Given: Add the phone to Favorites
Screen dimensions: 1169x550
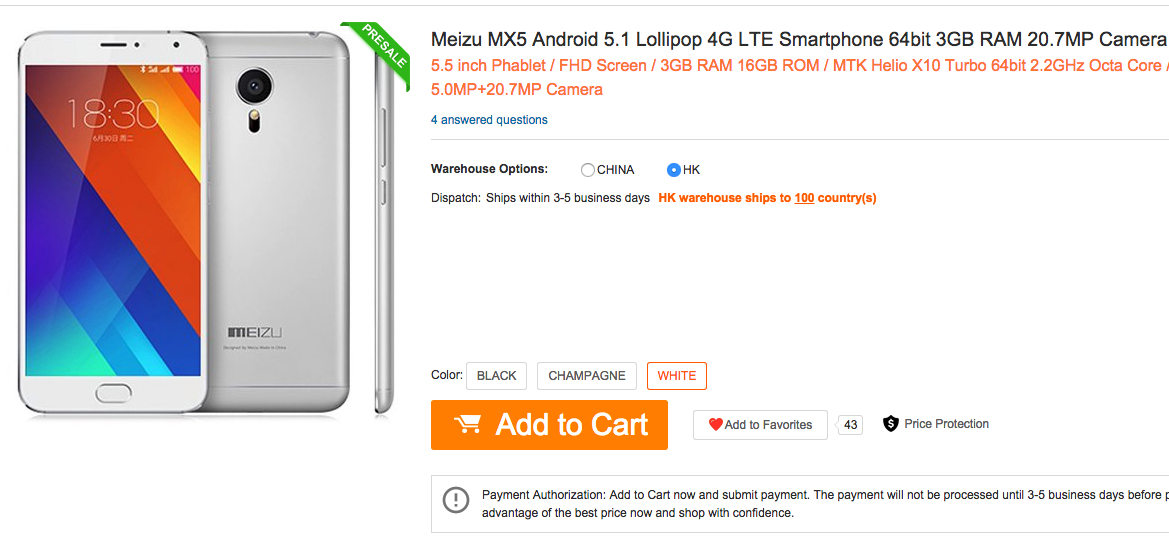Looking at the screenshot, I should pos(760,425).
